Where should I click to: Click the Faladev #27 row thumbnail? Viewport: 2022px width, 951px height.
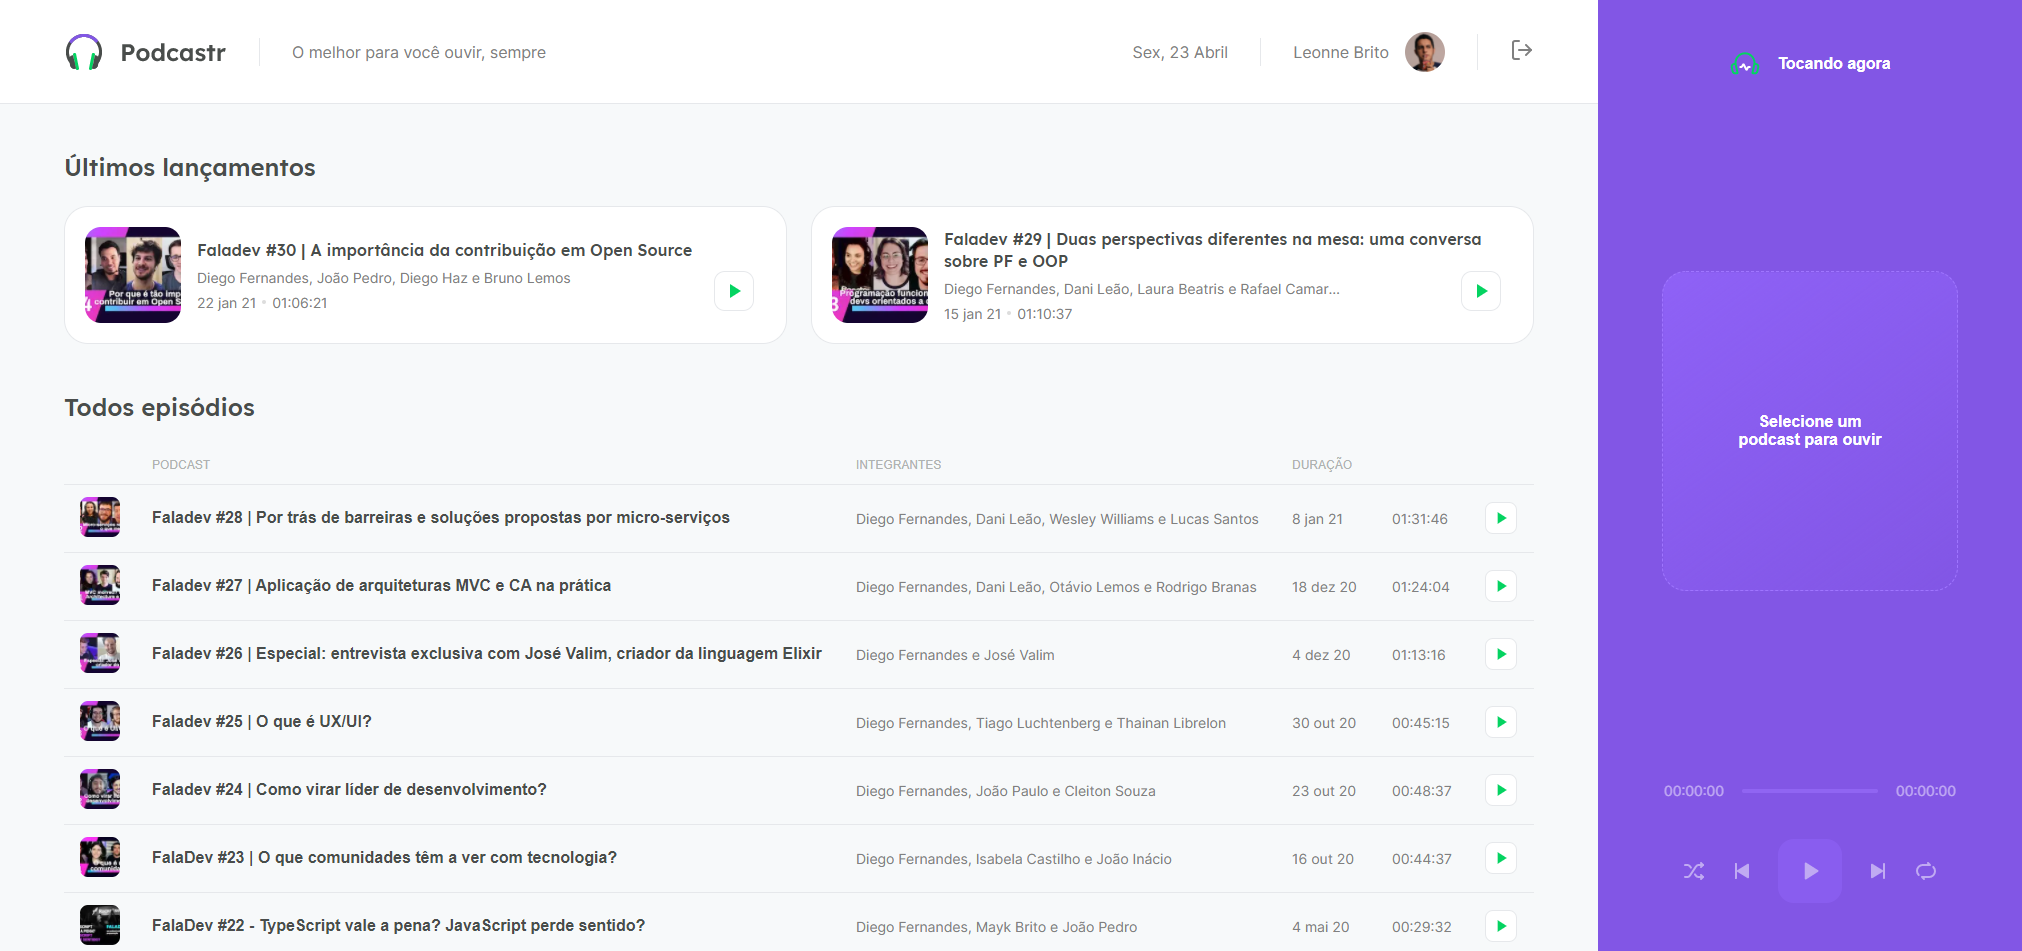point(100,586)
